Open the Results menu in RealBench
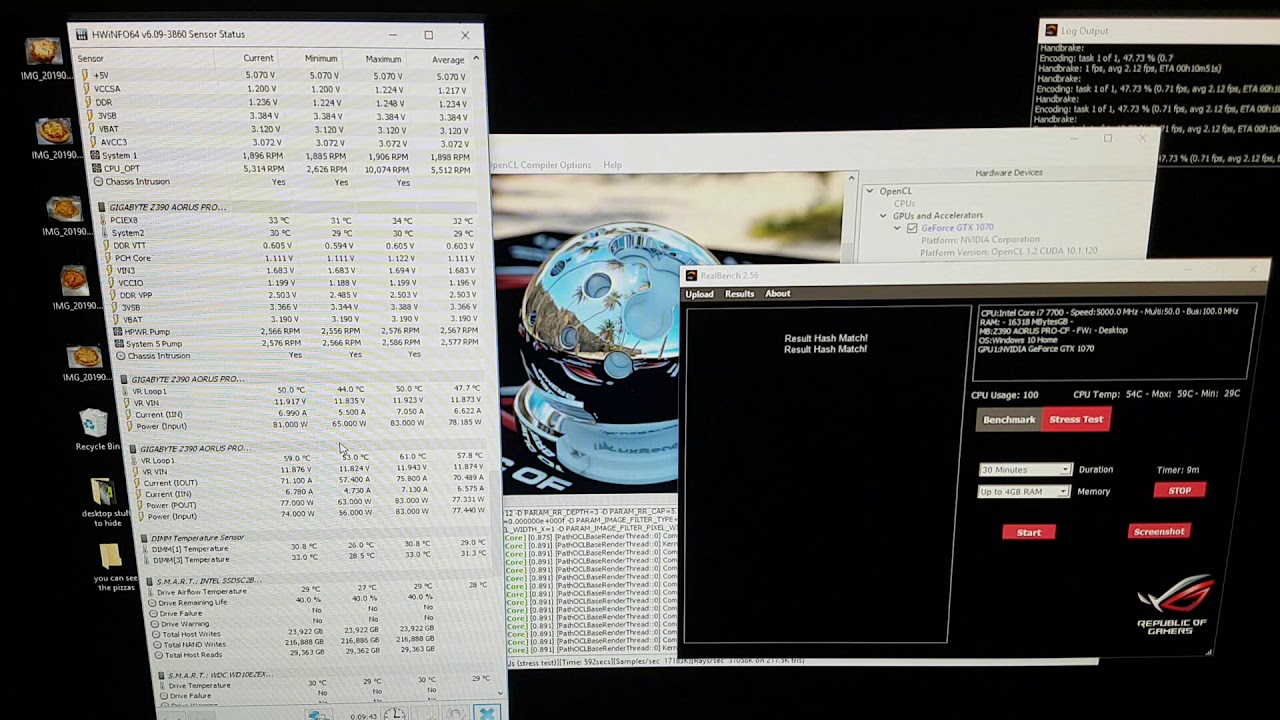The height and width of the screenshot is (720, 1280). 739,294
